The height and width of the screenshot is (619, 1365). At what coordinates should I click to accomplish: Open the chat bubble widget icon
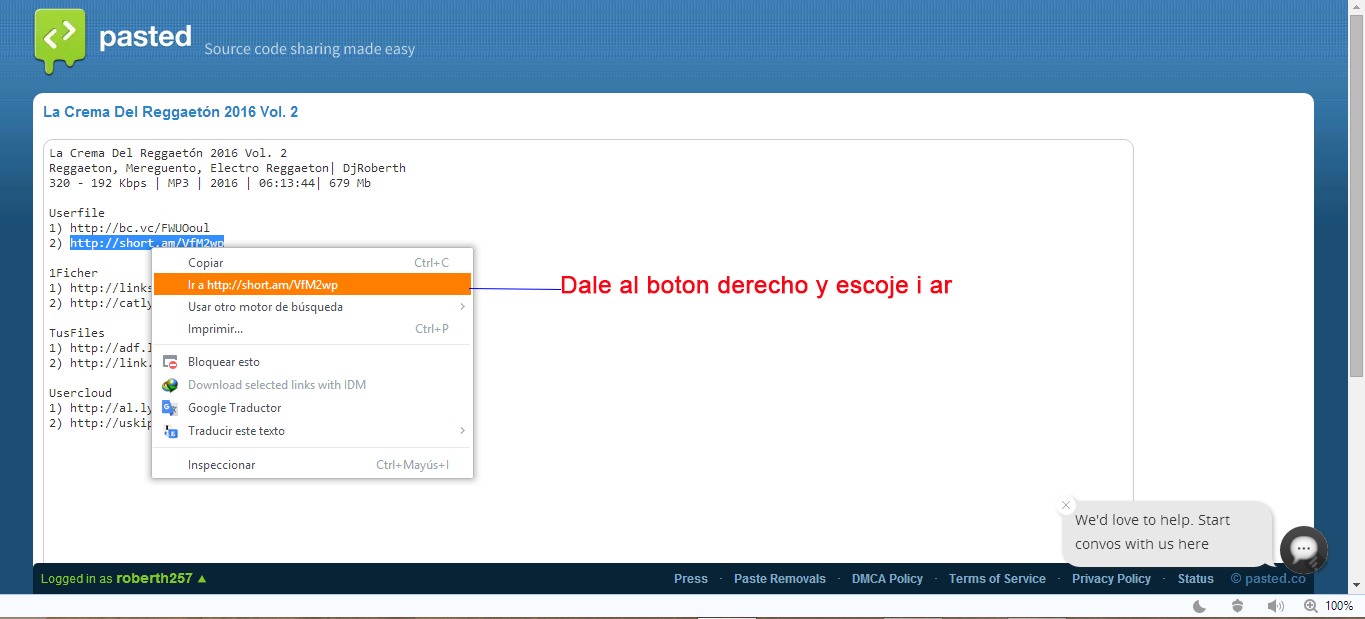(x=1303, y=550)
